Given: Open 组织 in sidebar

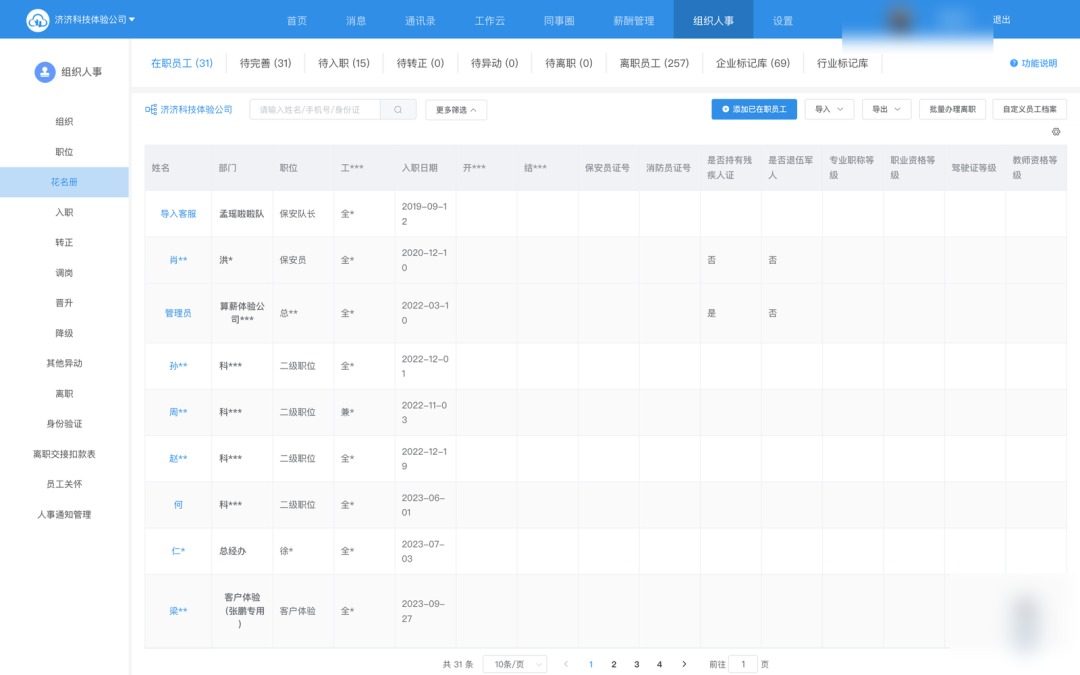Looking at the screenshot, I should coord(64,121).
